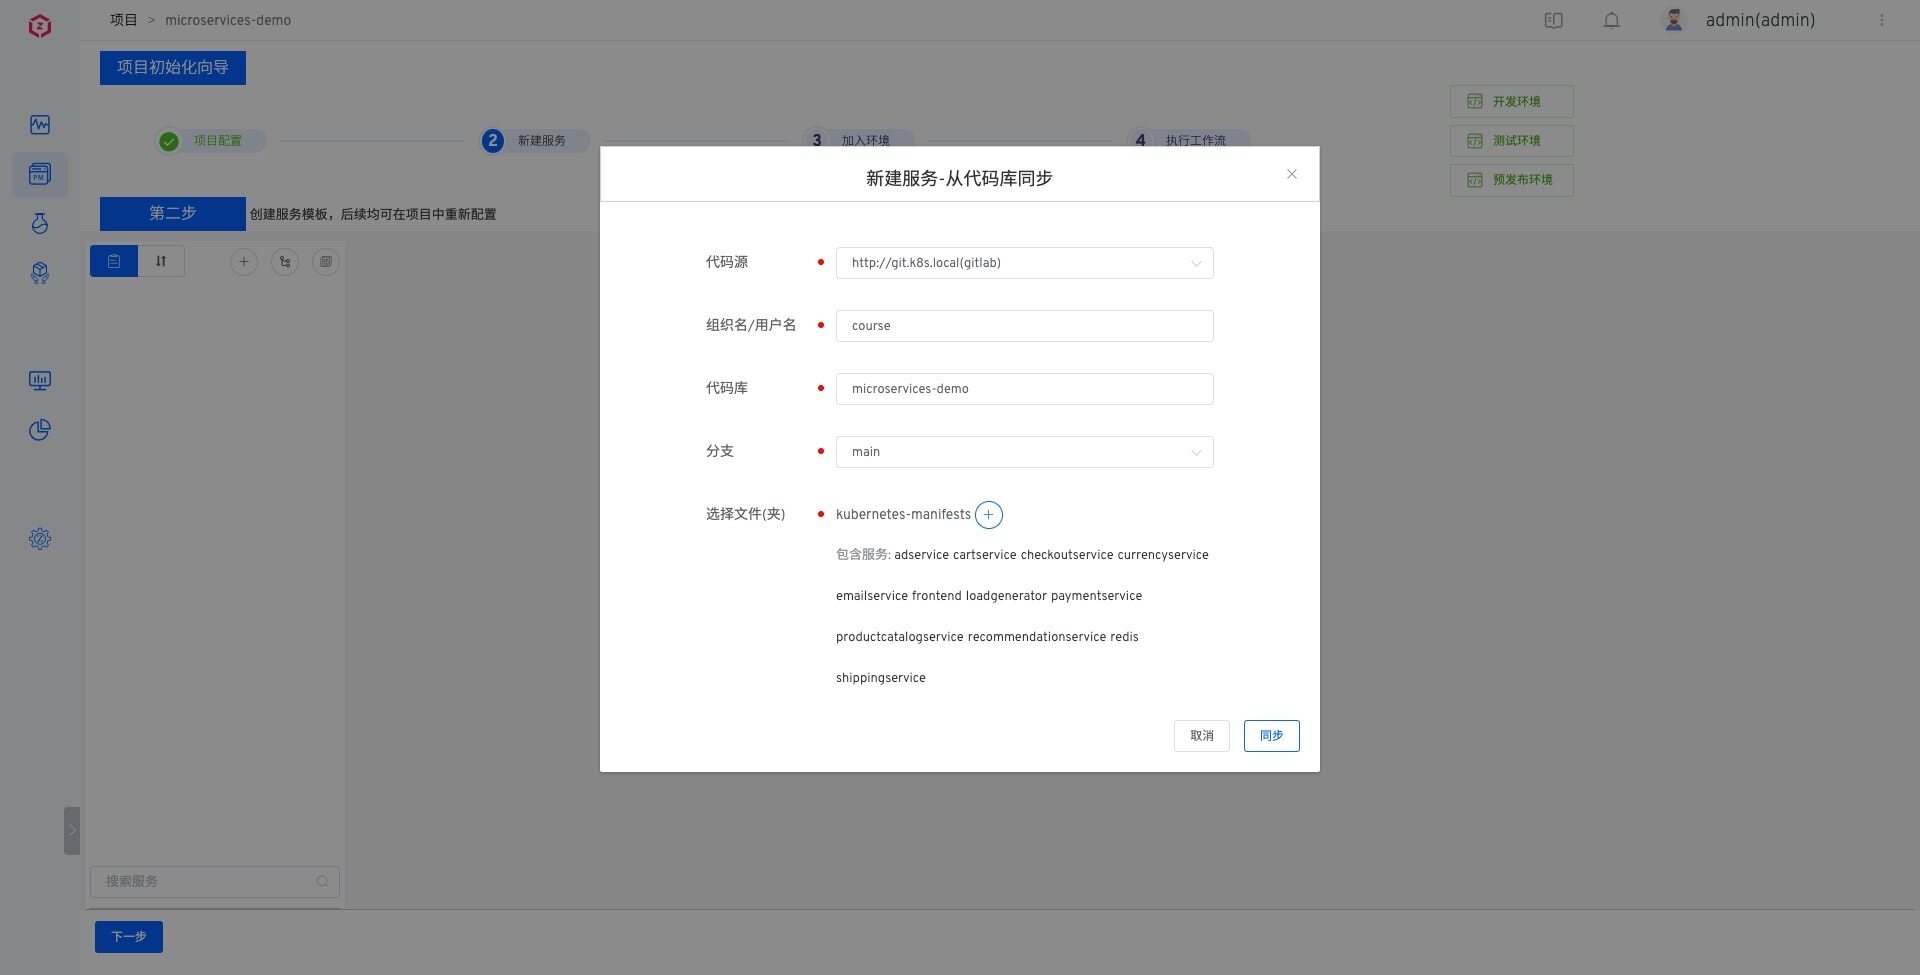The height and width of the screenshot is (975, 1920).
Task: Open the notifications bell icon
Action: click(x=1611, y=20)
